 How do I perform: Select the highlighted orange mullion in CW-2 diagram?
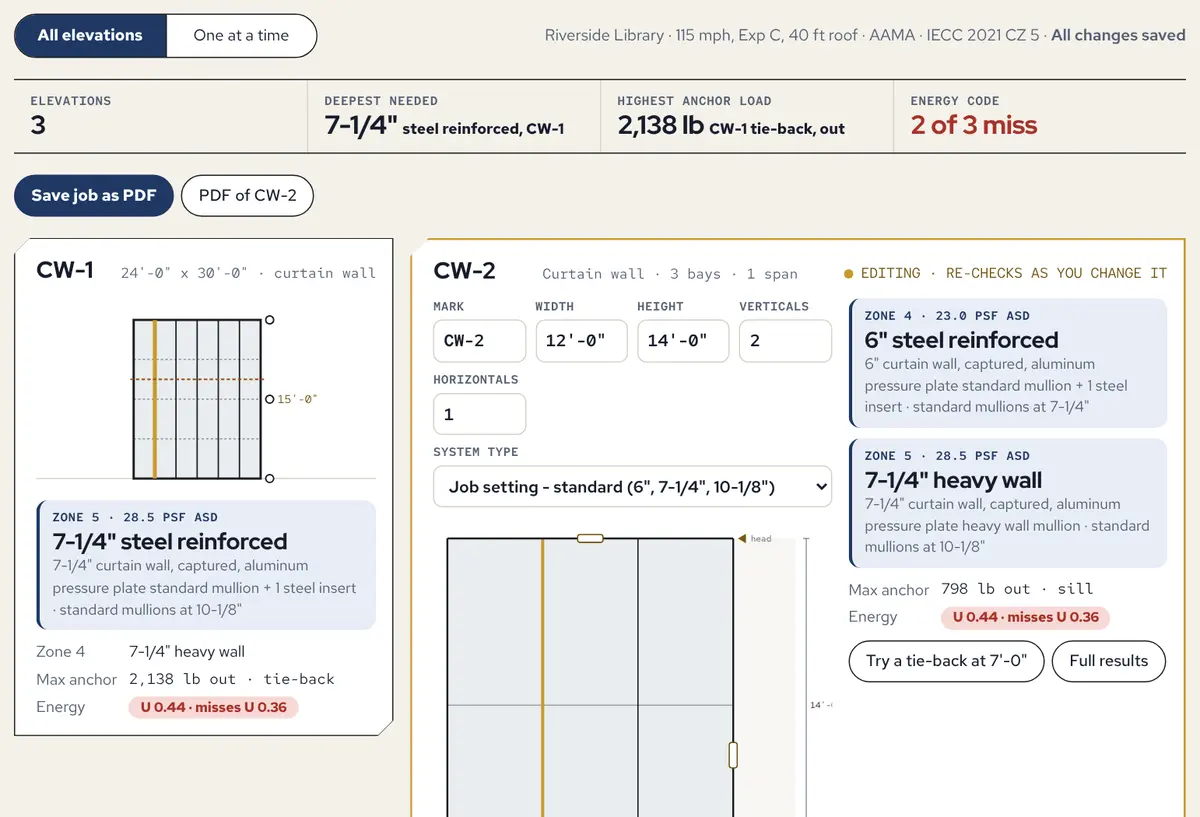pos(543,677)
